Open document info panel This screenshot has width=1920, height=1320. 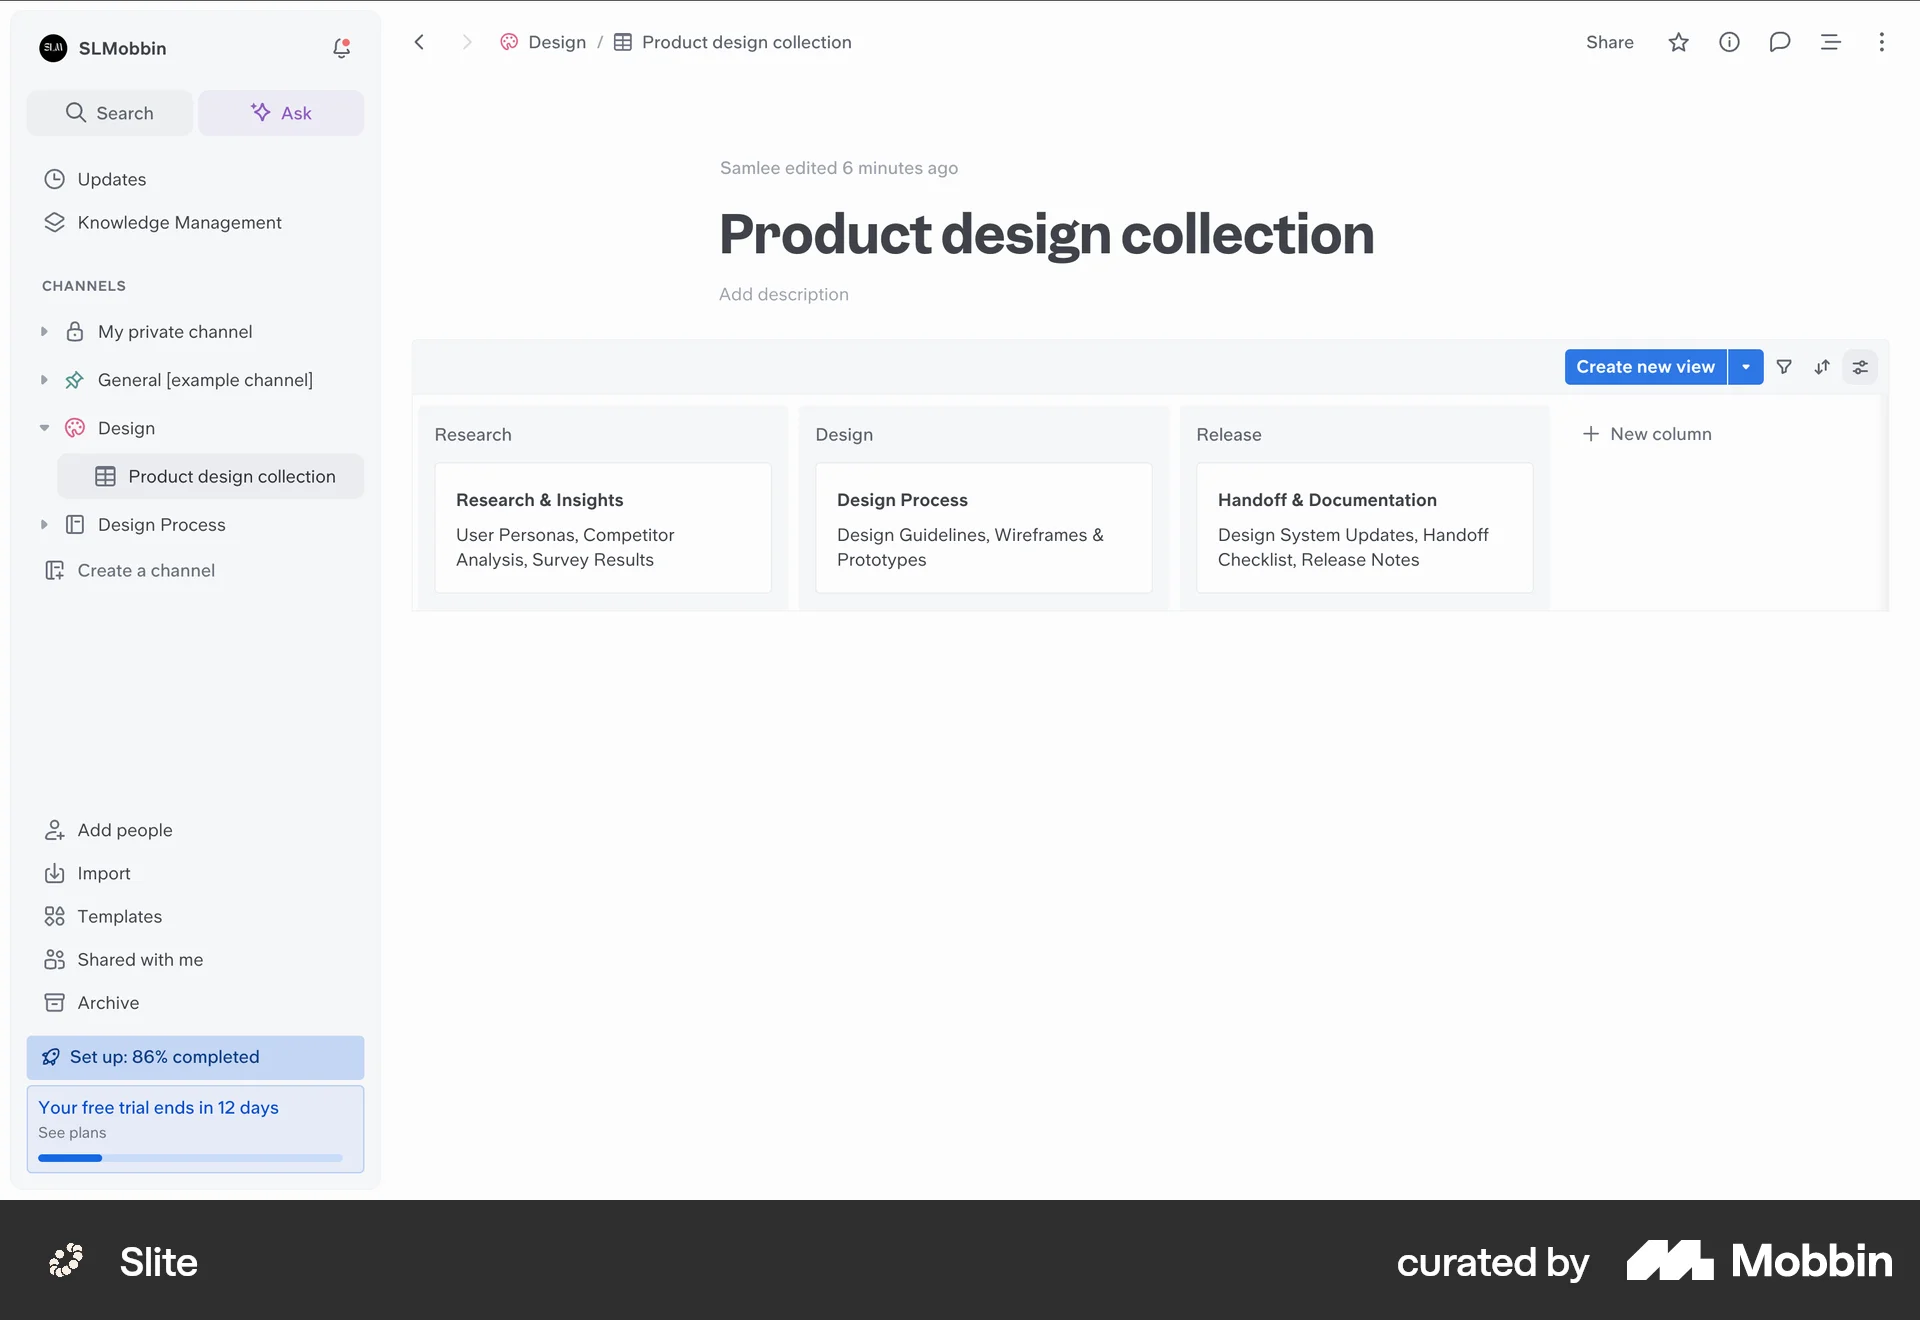coord(1730,42)
